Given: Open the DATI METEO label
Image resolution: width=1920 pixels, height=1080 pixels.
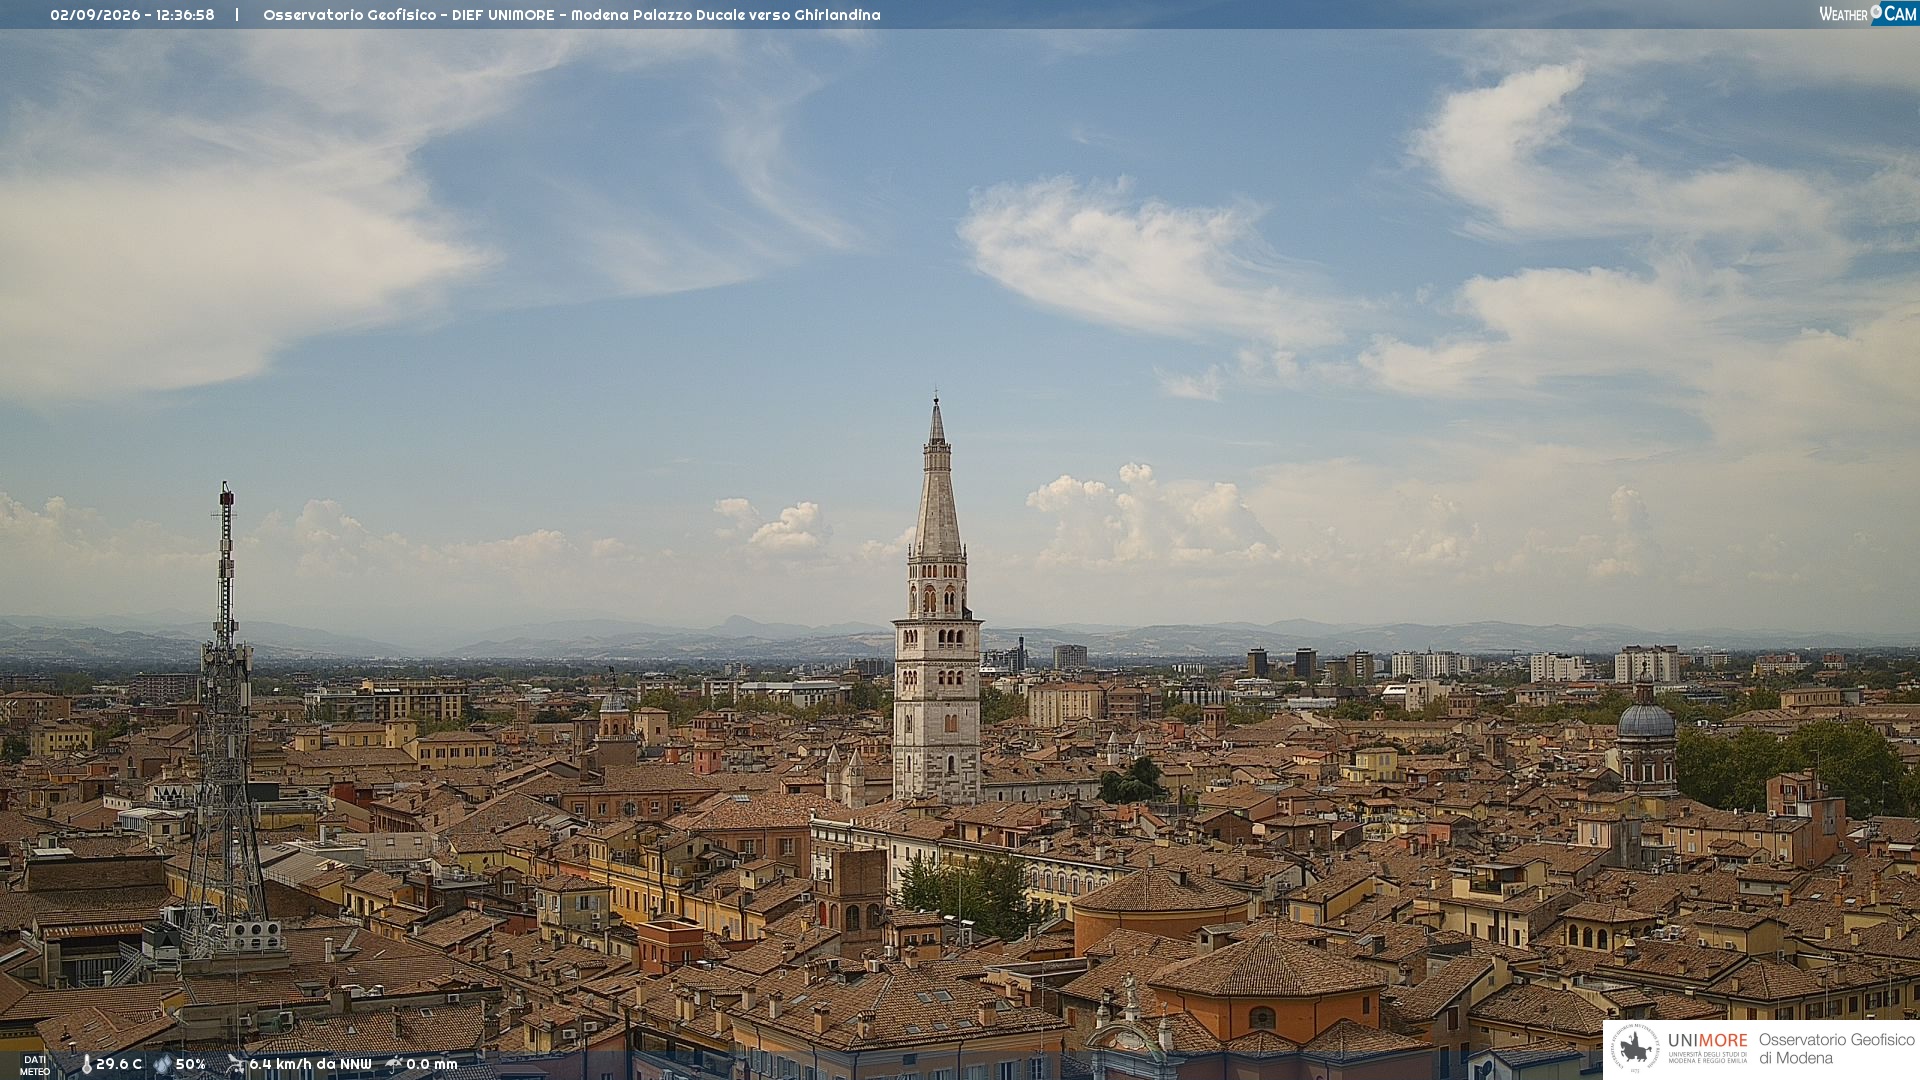Looking at the screenshot, I should (35, 1065).
